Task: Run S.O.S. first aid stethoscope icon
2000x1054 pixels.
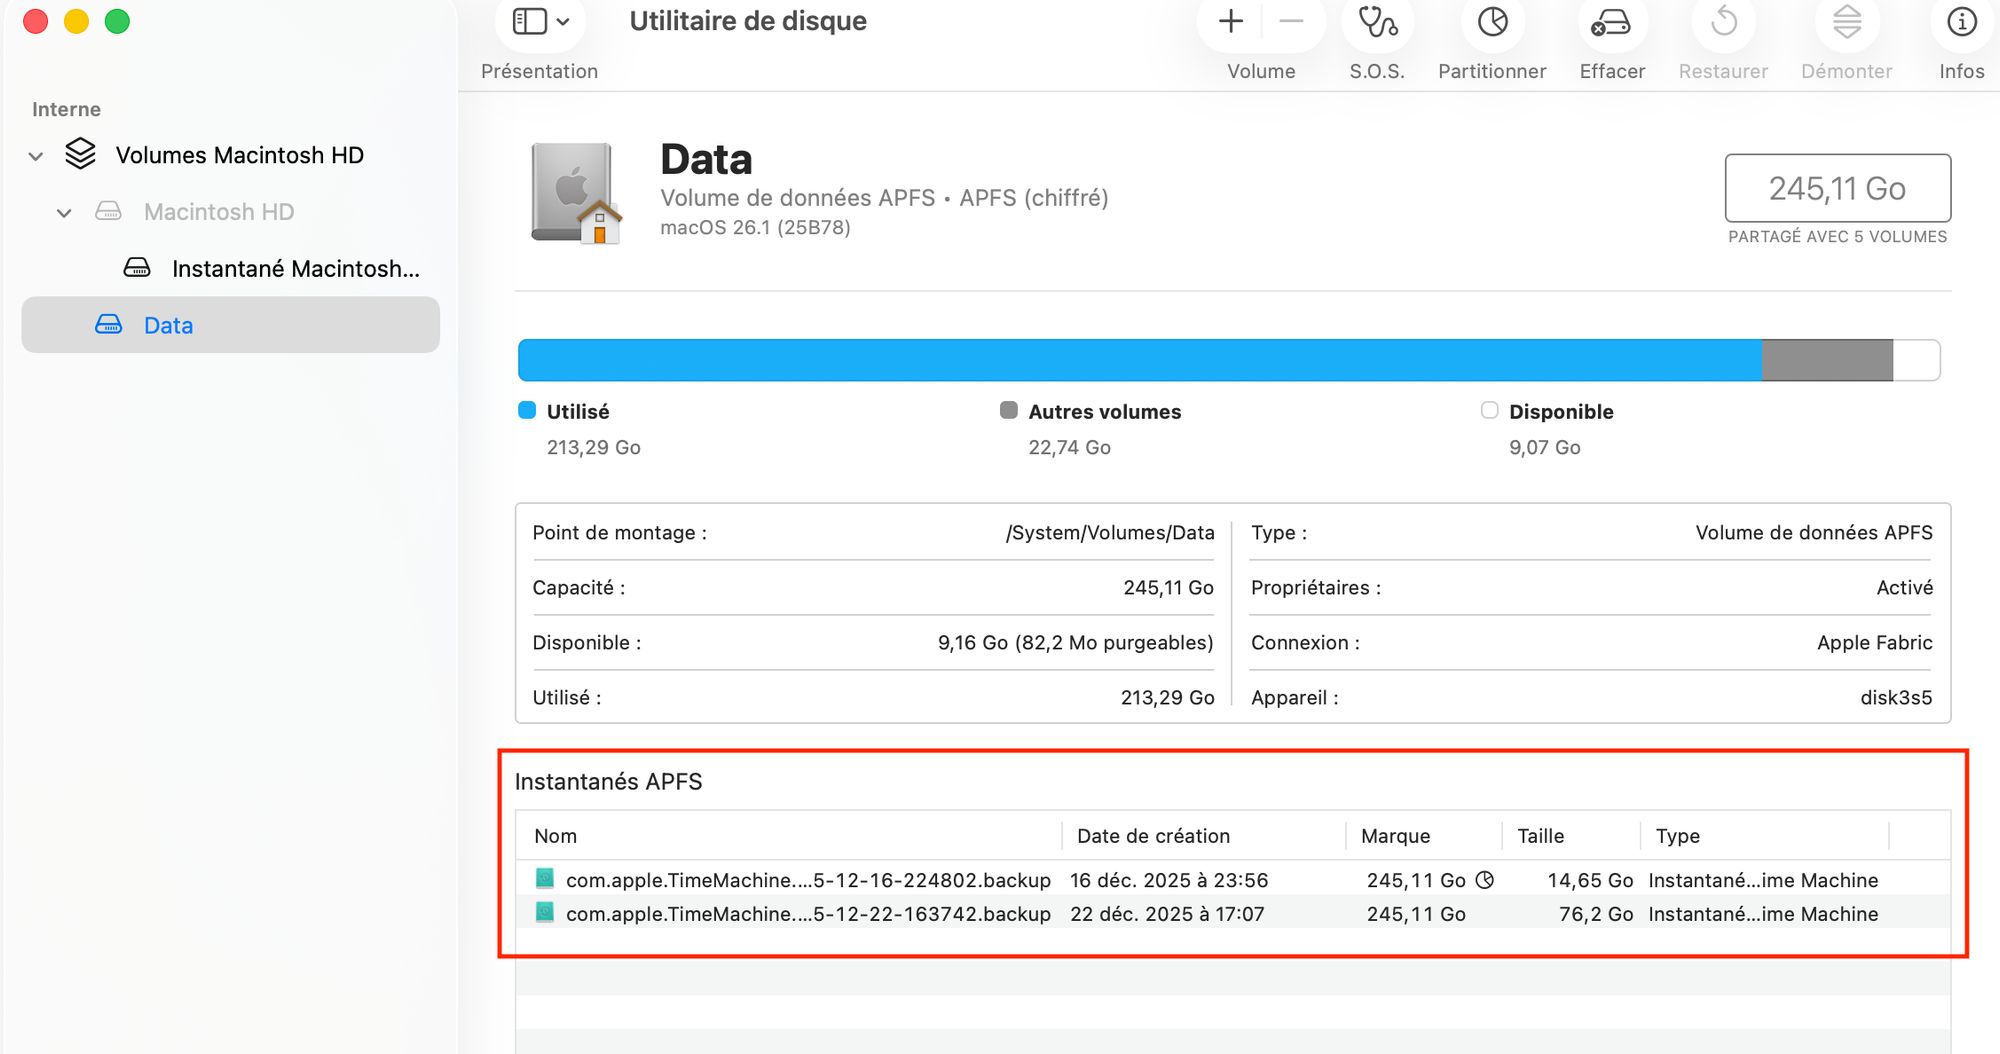Action: tap(1377, 22)
